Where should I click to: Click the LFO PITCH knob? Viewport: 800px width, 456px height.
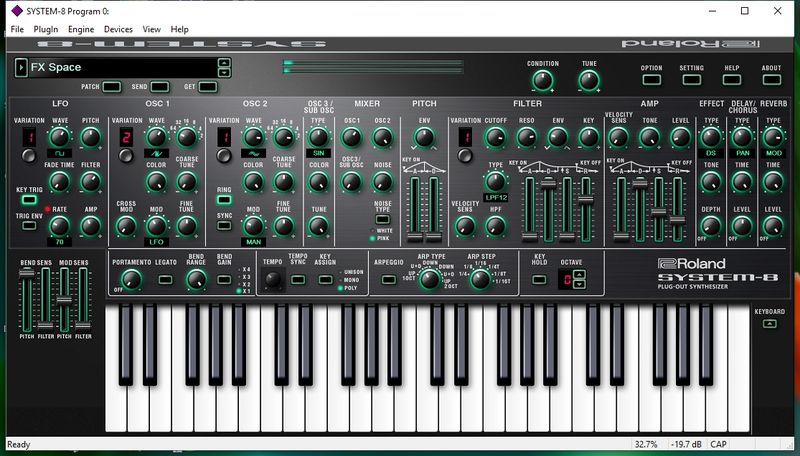click(91, 137)
